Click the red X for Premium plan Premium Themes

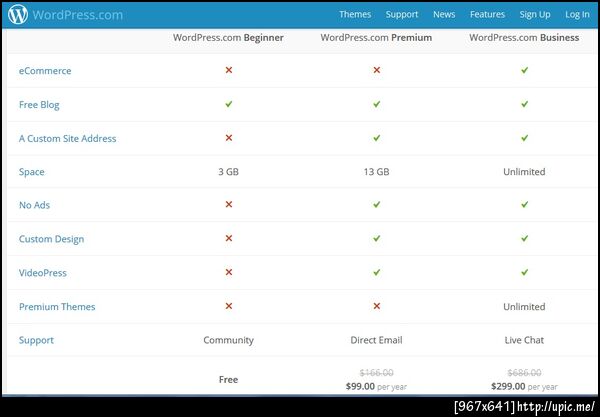pos(377,306)
